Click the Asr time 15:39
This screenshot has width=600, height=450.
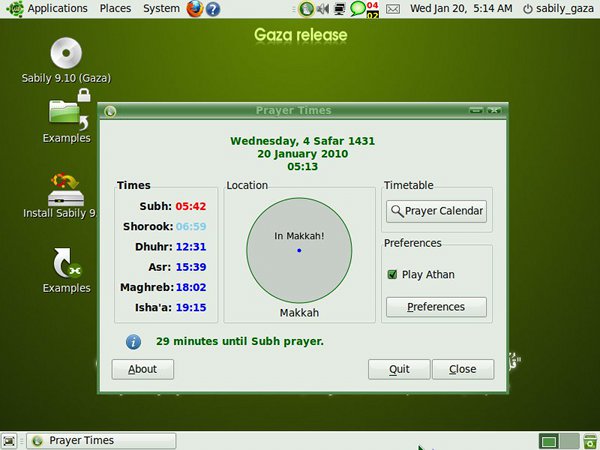[x=191, y=267]
